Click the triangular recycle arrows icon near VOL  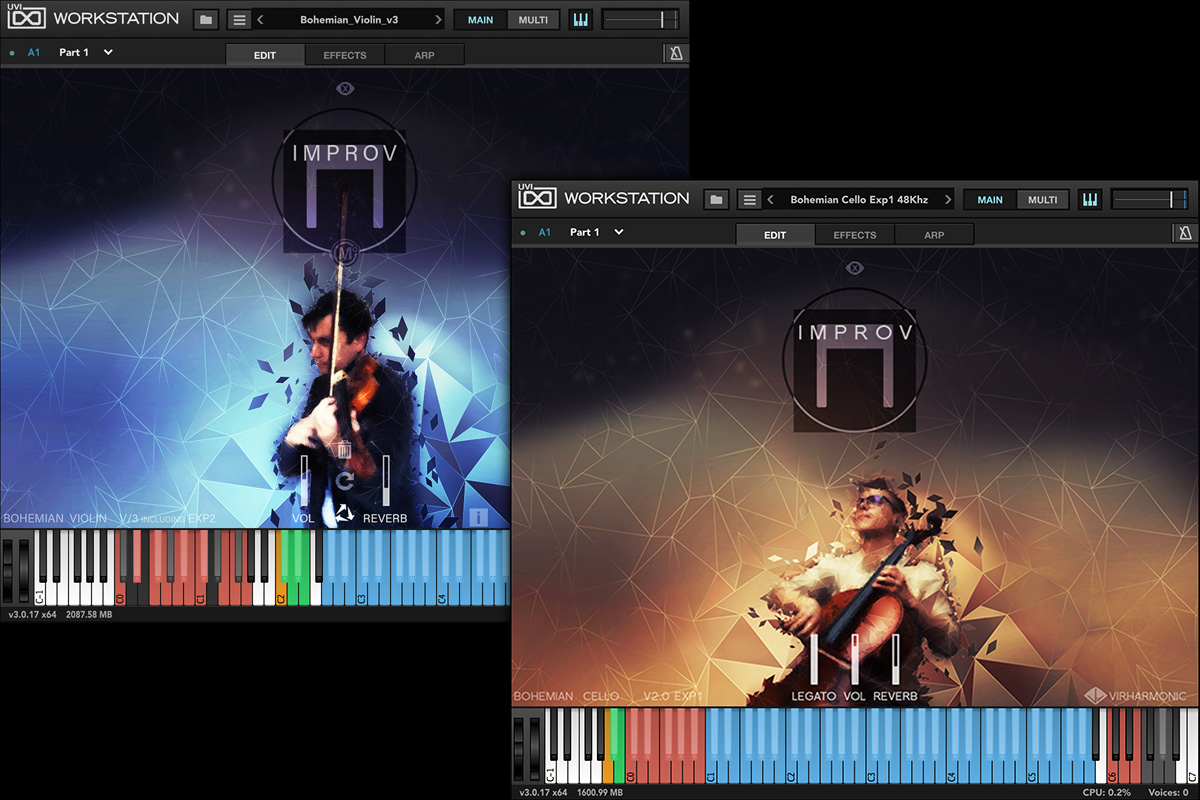(x=344, y=514)
